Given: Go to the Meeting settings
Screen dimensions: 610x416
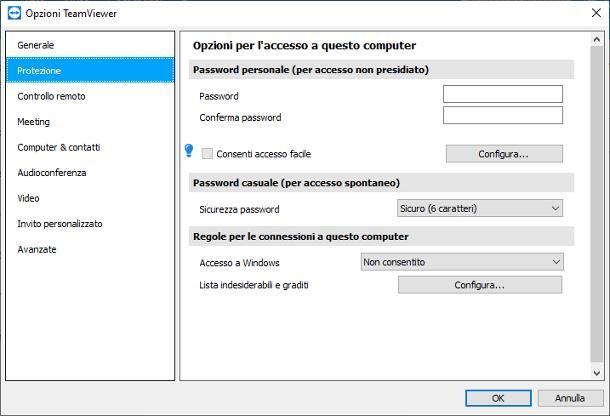Looking at the screenshot, I should 33,122.
